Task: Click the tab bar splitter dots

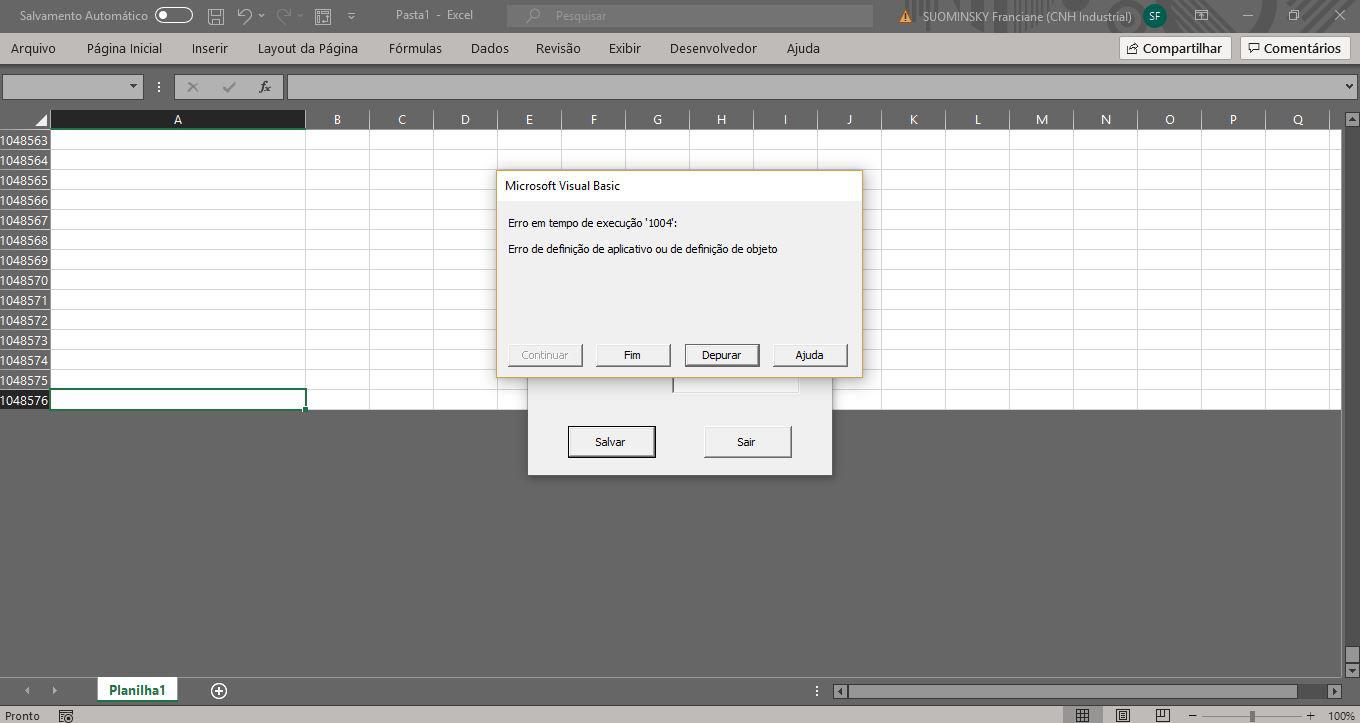Action: (x=817, y=691)
